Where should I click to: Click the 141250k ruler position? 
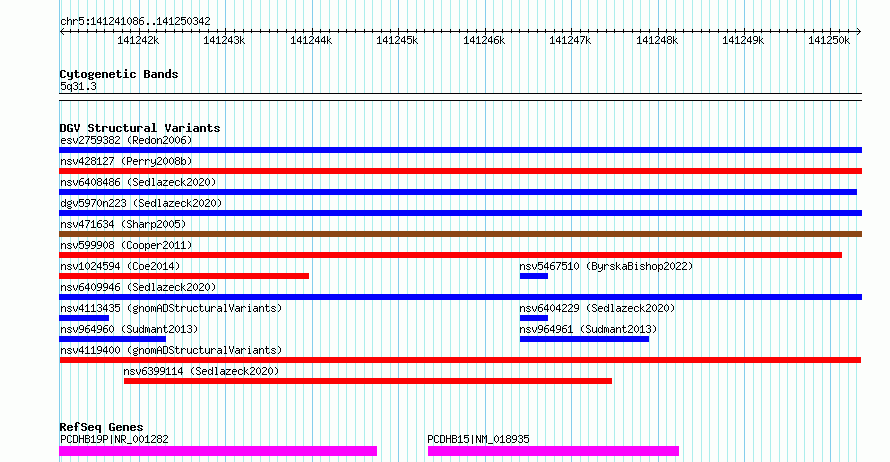pyautogui.click(x=829, y=40)
